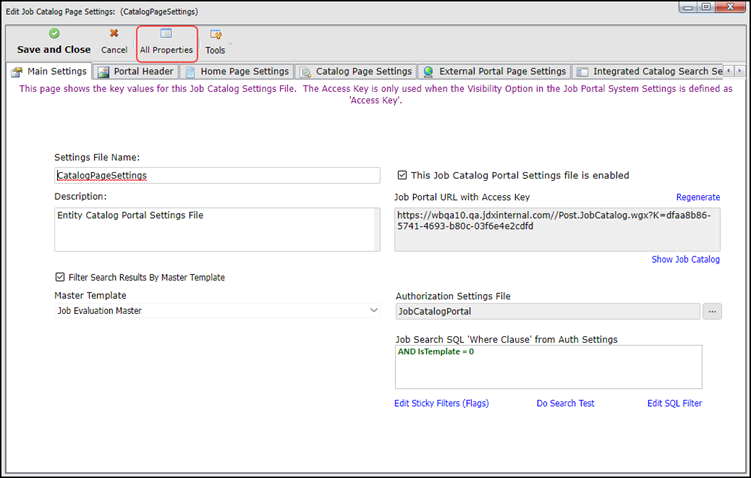Toggle Filter Search Results By Master Template
This screenshot has height=478, width=751.
(x=60, y=277)
